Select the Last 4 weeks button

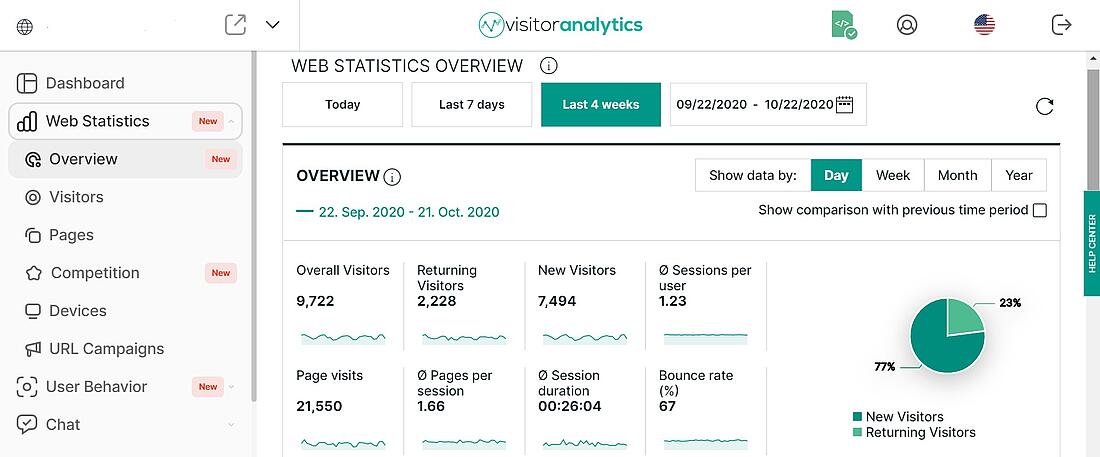[x=601, y=105]
